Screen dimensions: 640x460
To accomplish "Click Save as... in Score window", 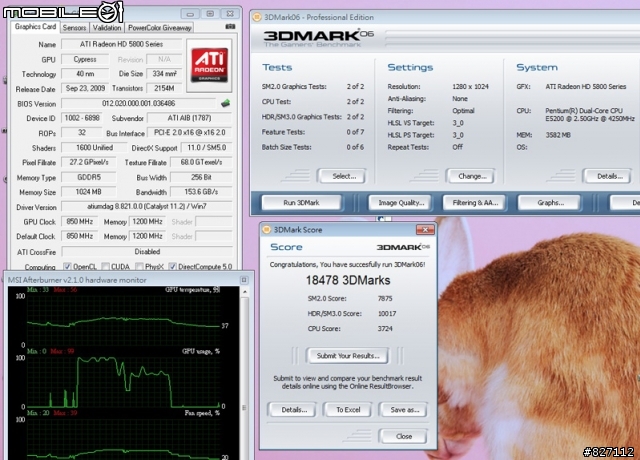I will (x=404, y=410).
